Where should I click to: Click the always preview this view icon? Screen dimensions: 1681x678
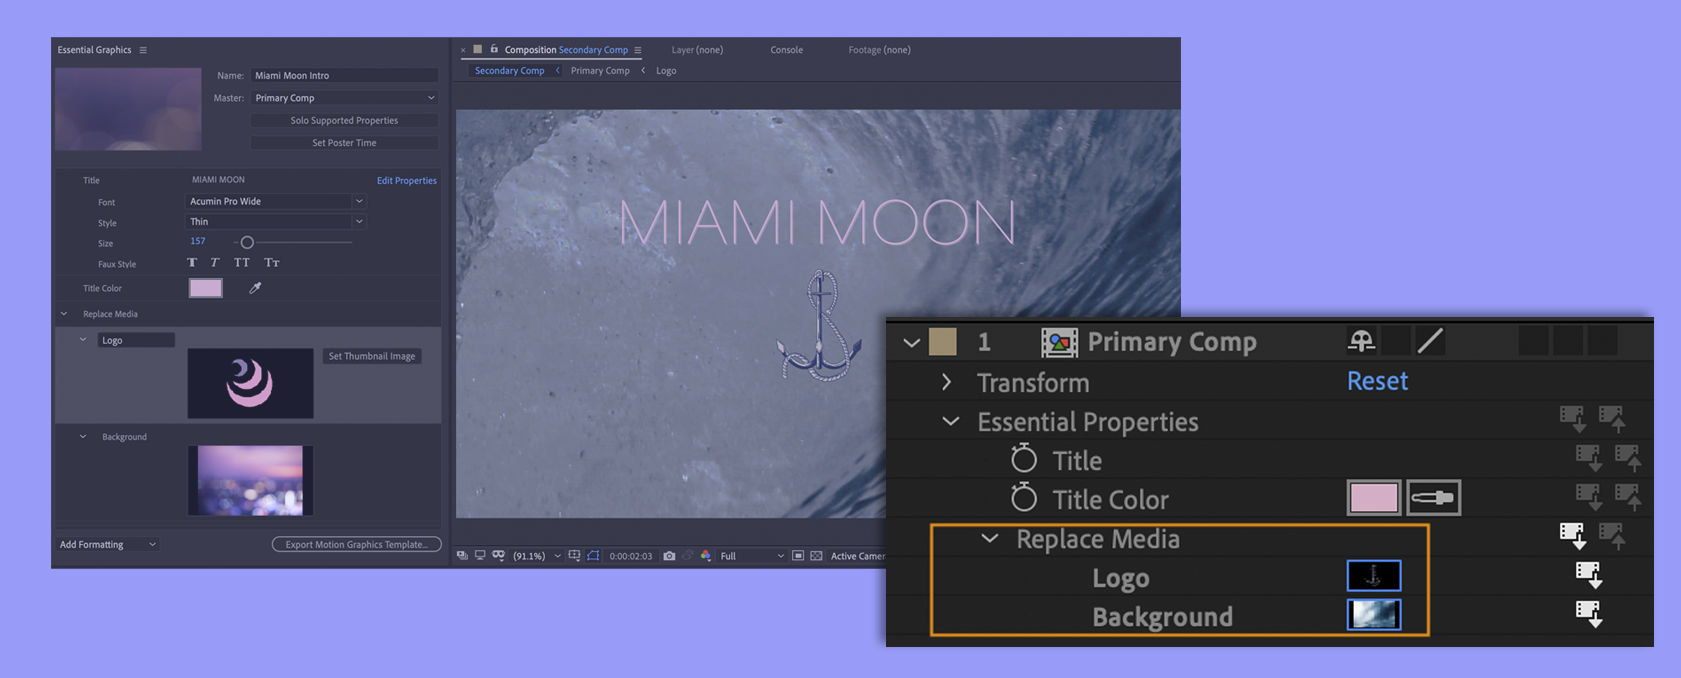[462, 556]
